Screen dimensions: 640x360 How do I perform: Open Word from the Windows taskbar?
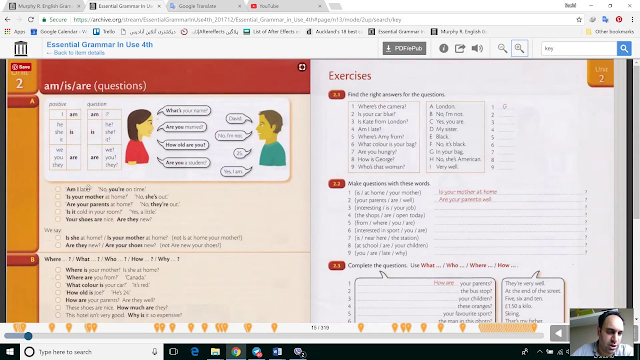point(277,351)
